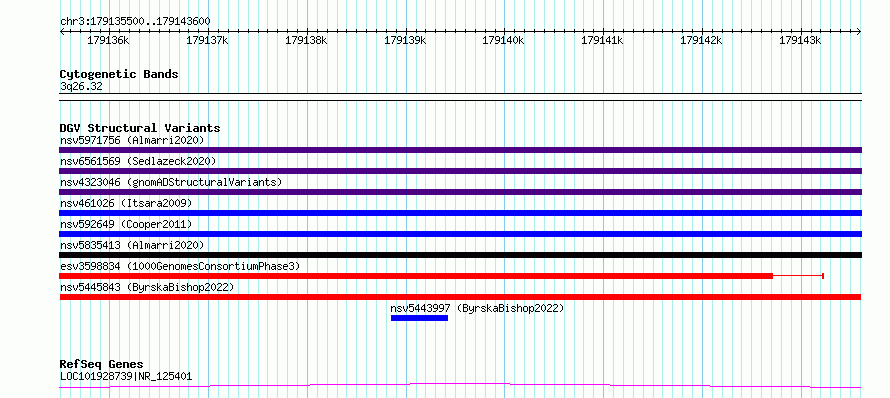
Task: Open the LOC101928739|NR_125401 gene label
Action: click(x=125, y=376)
